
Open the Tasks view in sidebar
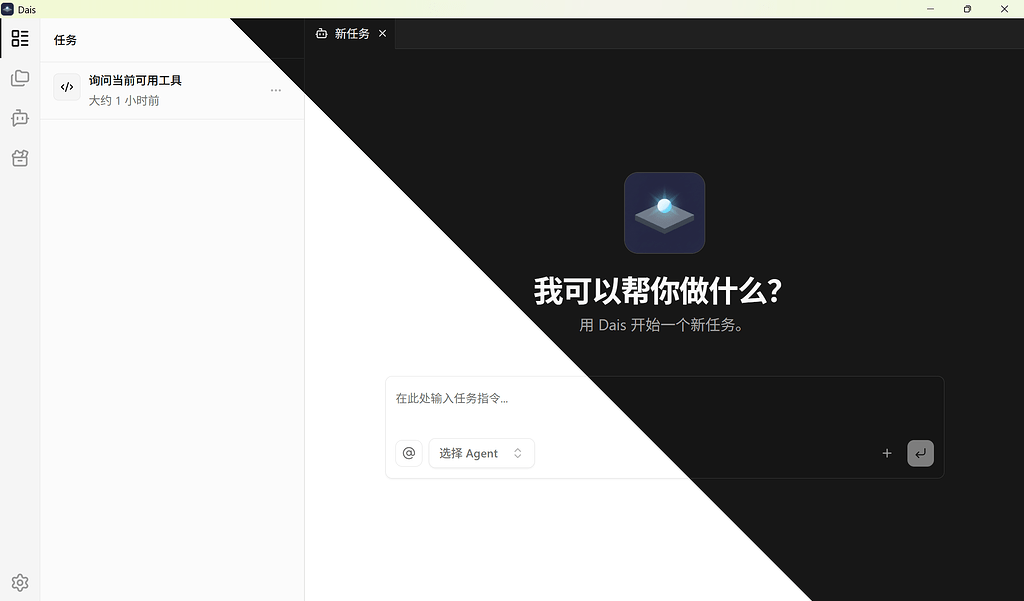point(20,39)
